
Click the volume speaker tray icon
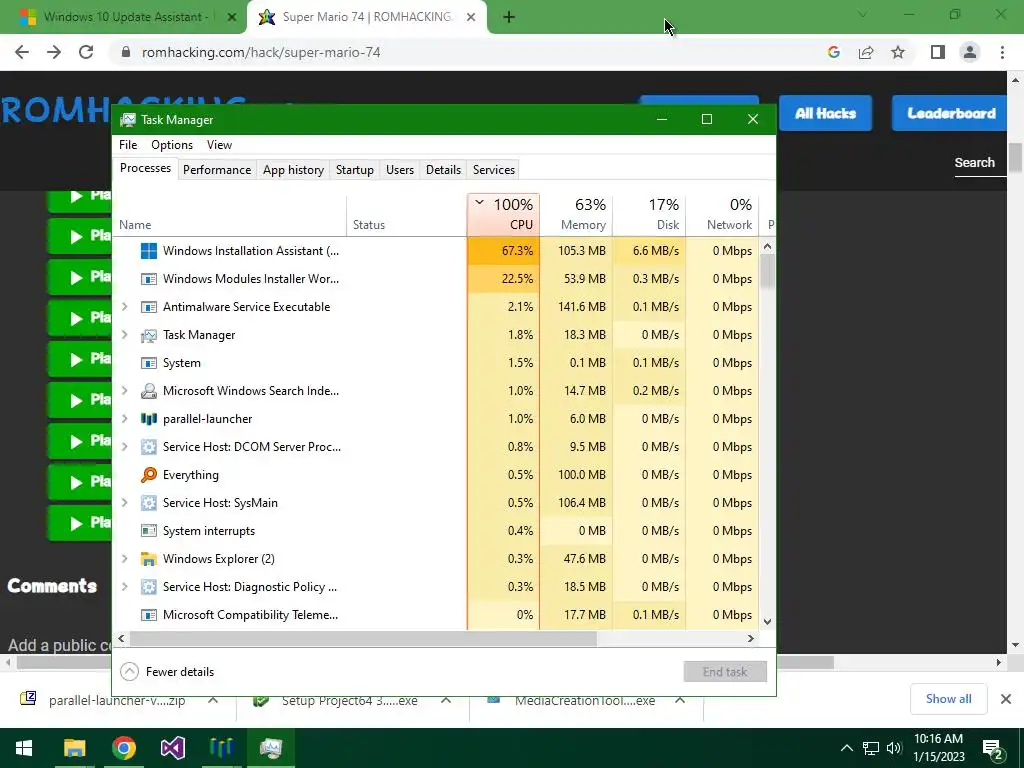click(894, 748)
